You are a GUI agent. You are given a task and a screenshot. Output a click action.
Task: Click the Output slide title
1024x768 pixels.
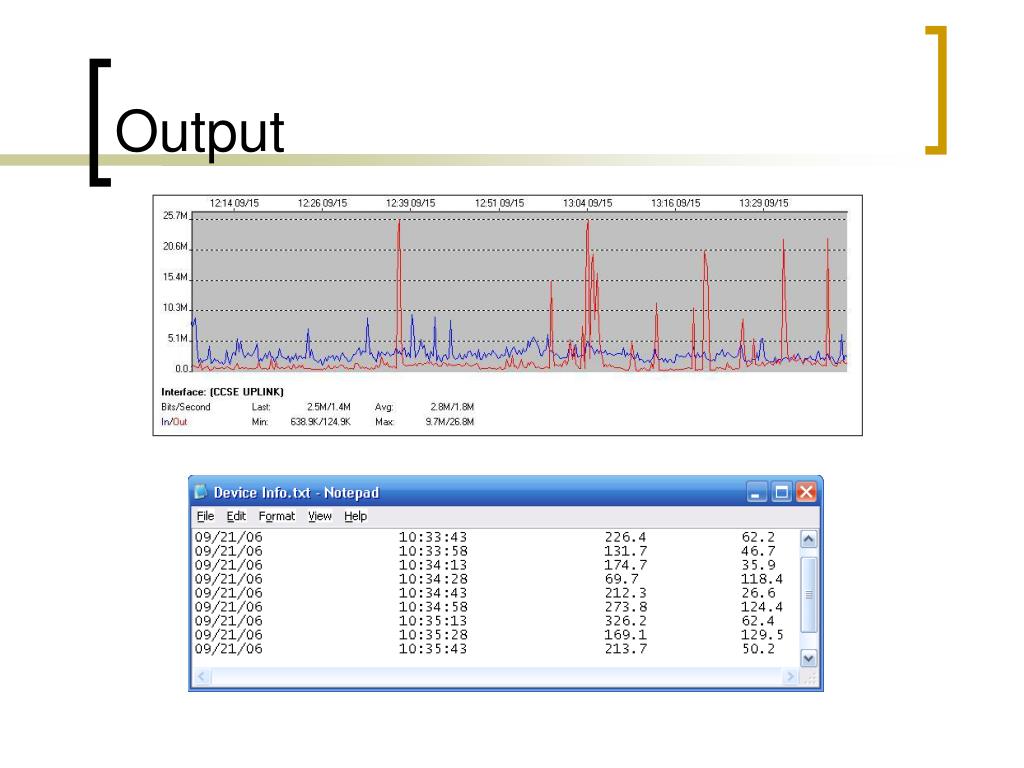pos(199,133)
